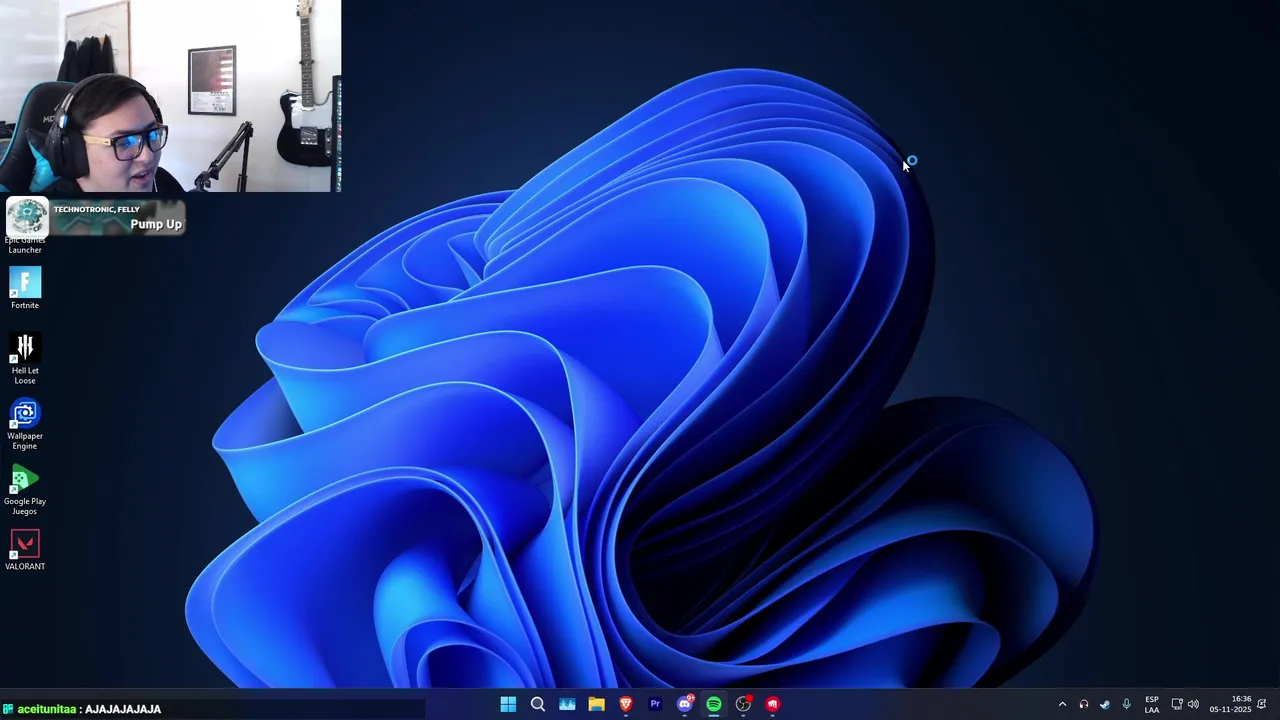Screen dimensions: 1280x720
Task: Switch to Spotify in the taskbar
Action: click(714, 704)
